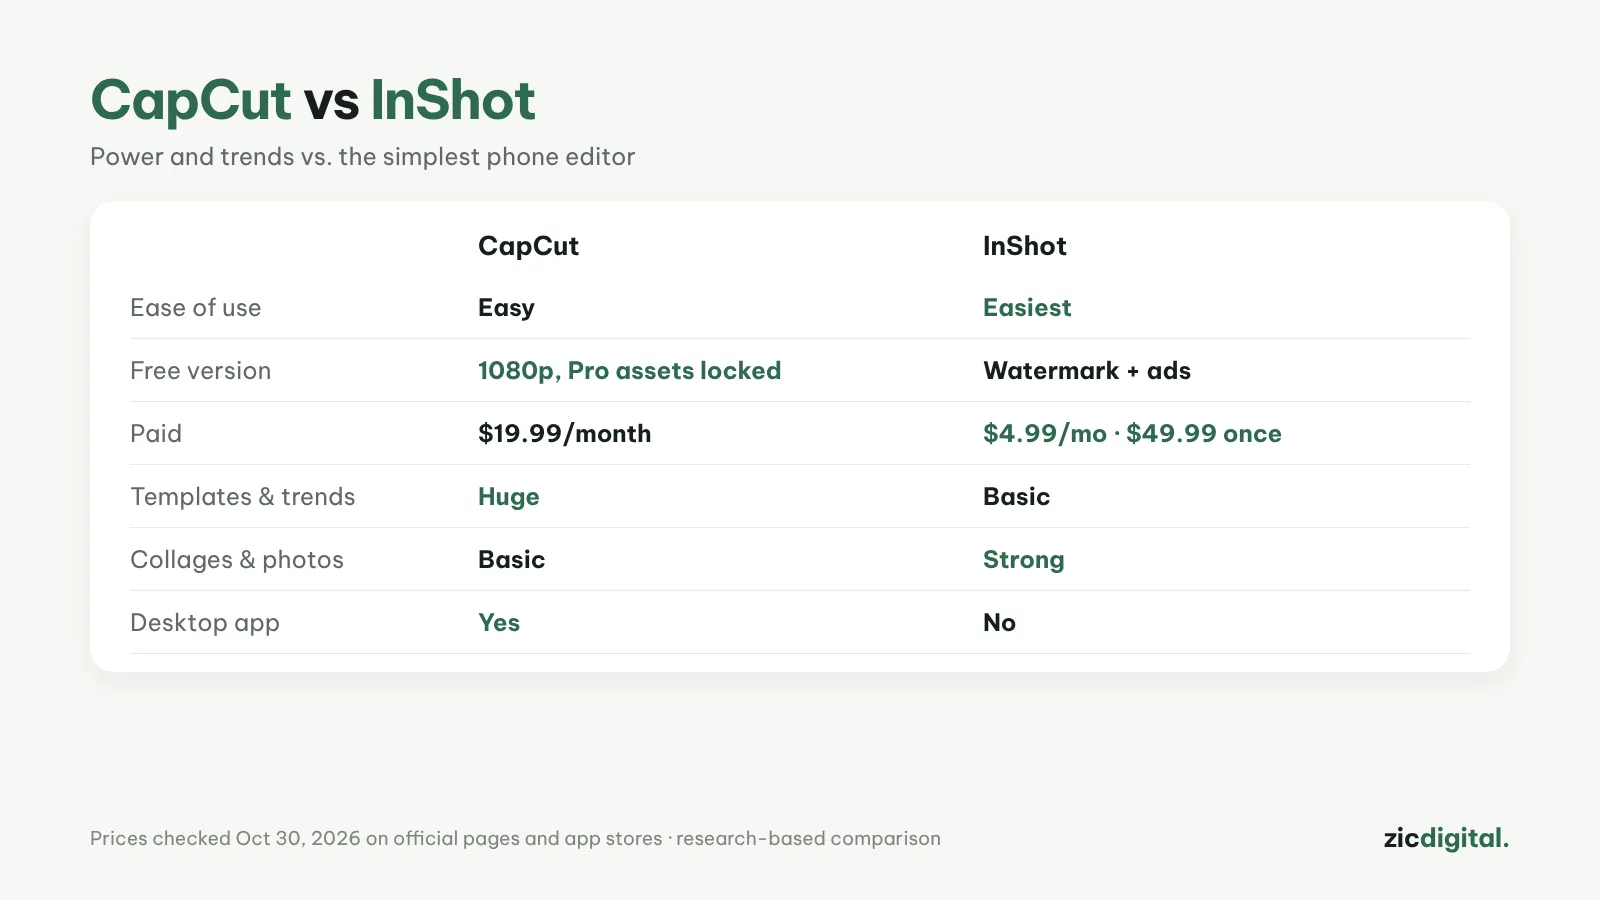This screenshot has height=900, width=1600.
Task: Select the subtitle 'Power and trends vs. the simplest phone editor'
Action: tap(363, 157)
